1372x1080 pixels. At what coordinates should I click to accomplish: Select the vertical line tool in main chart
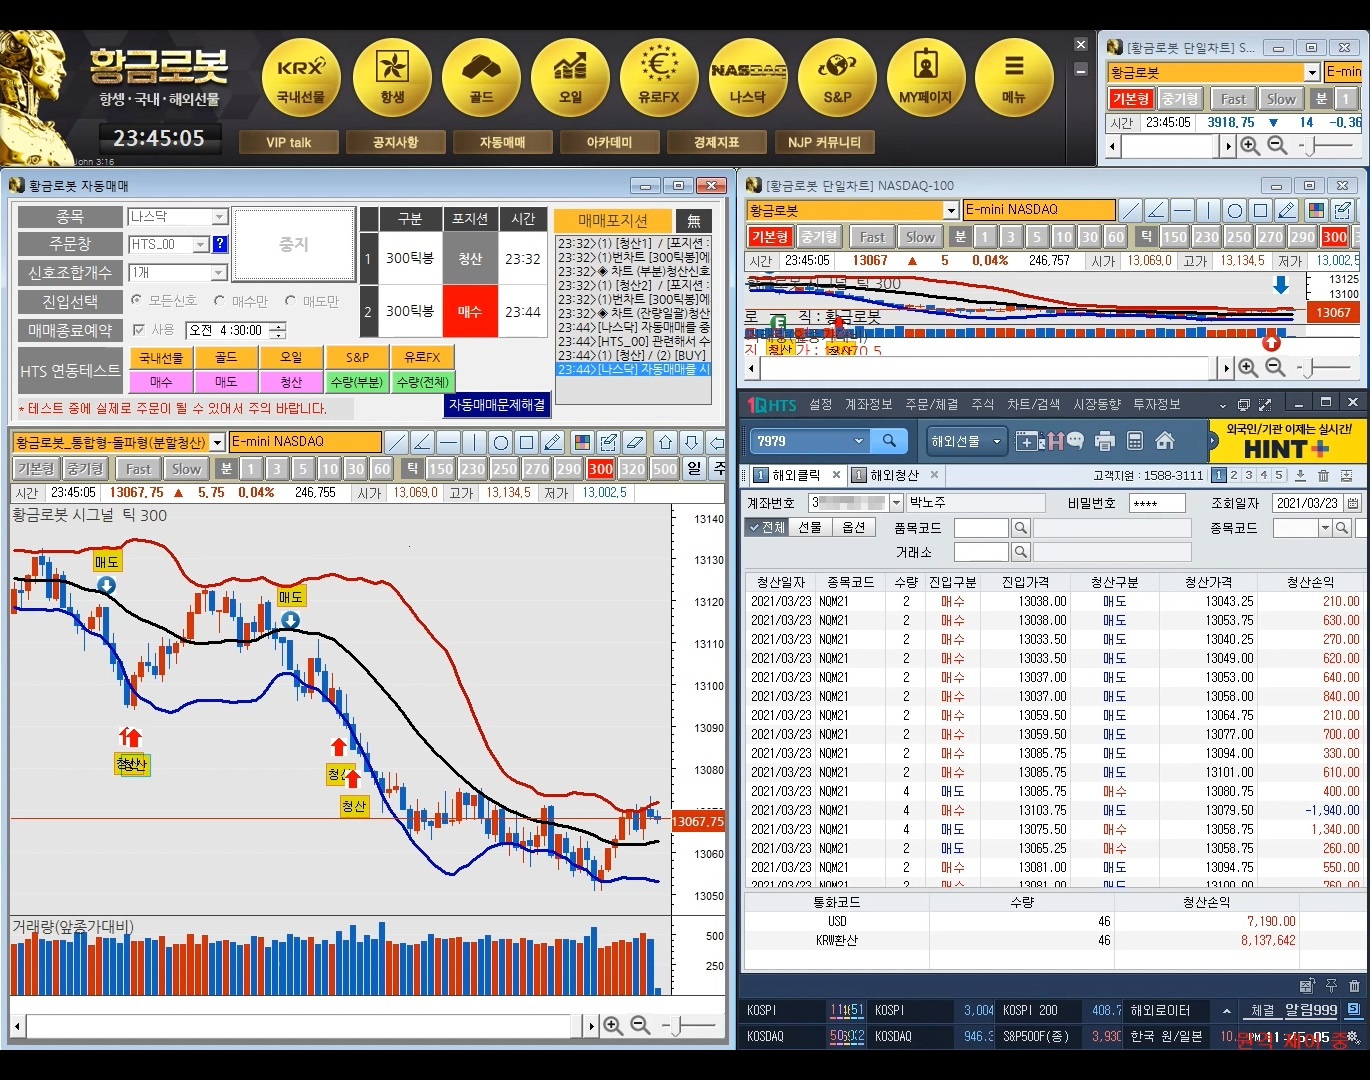coord(475,442)
